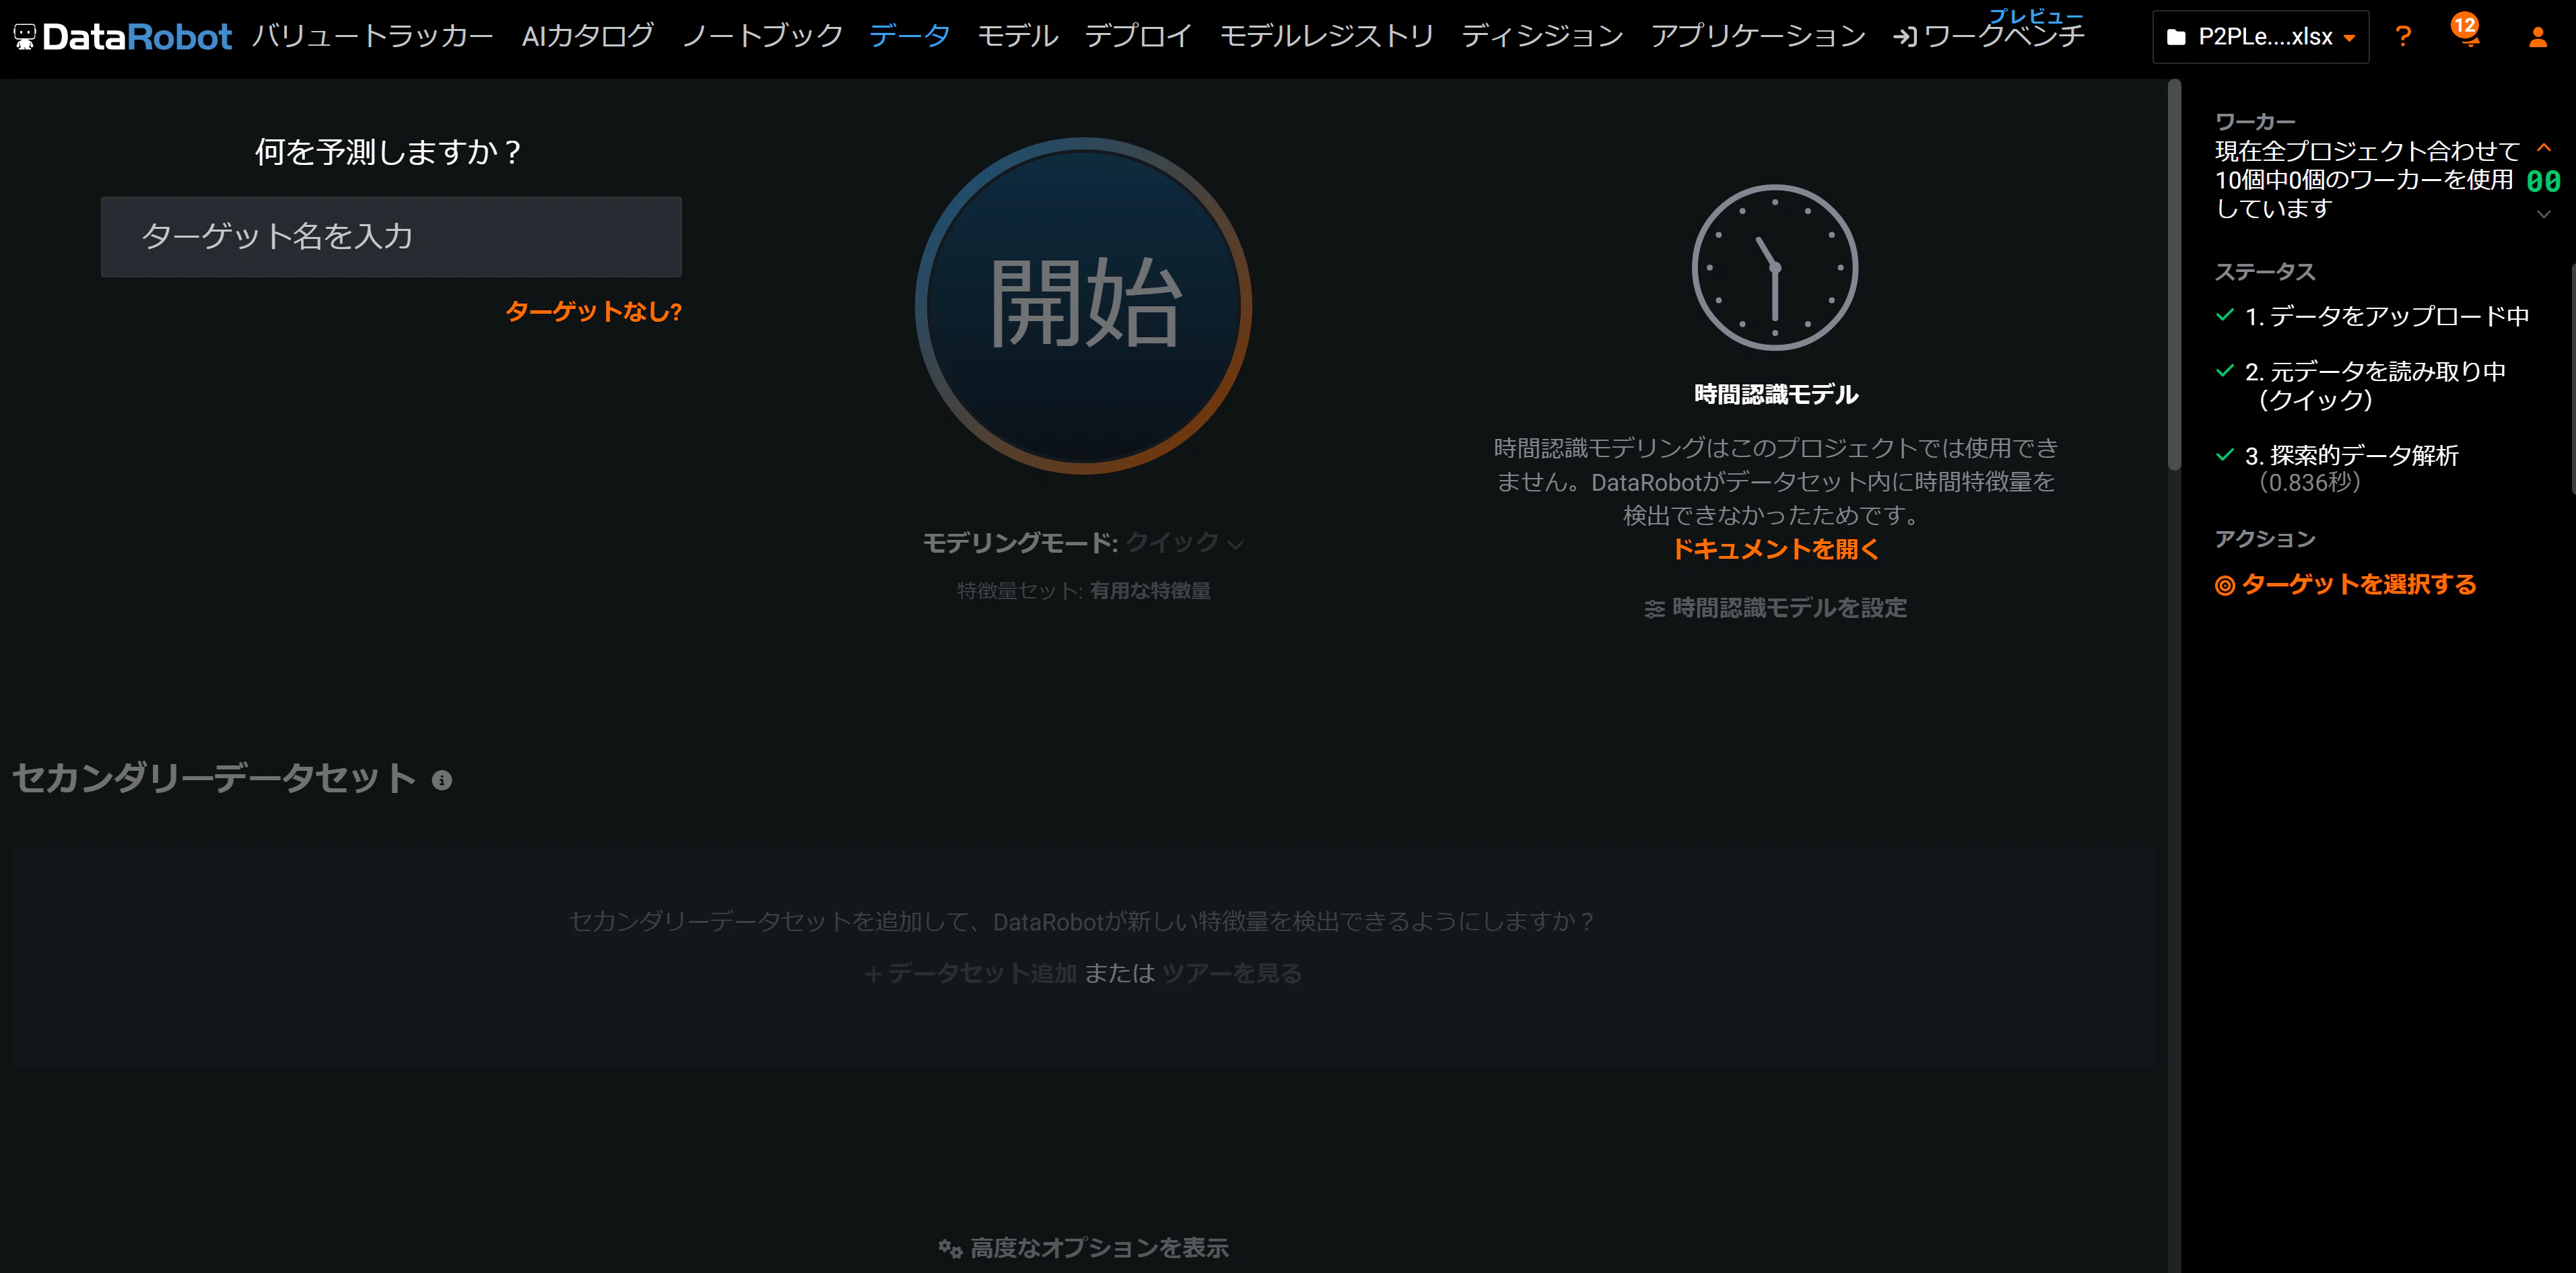Open the デプロイ tab
Image resolution: width=2576 pixels, height=1273 pixels.
[x=1138, y=37]
